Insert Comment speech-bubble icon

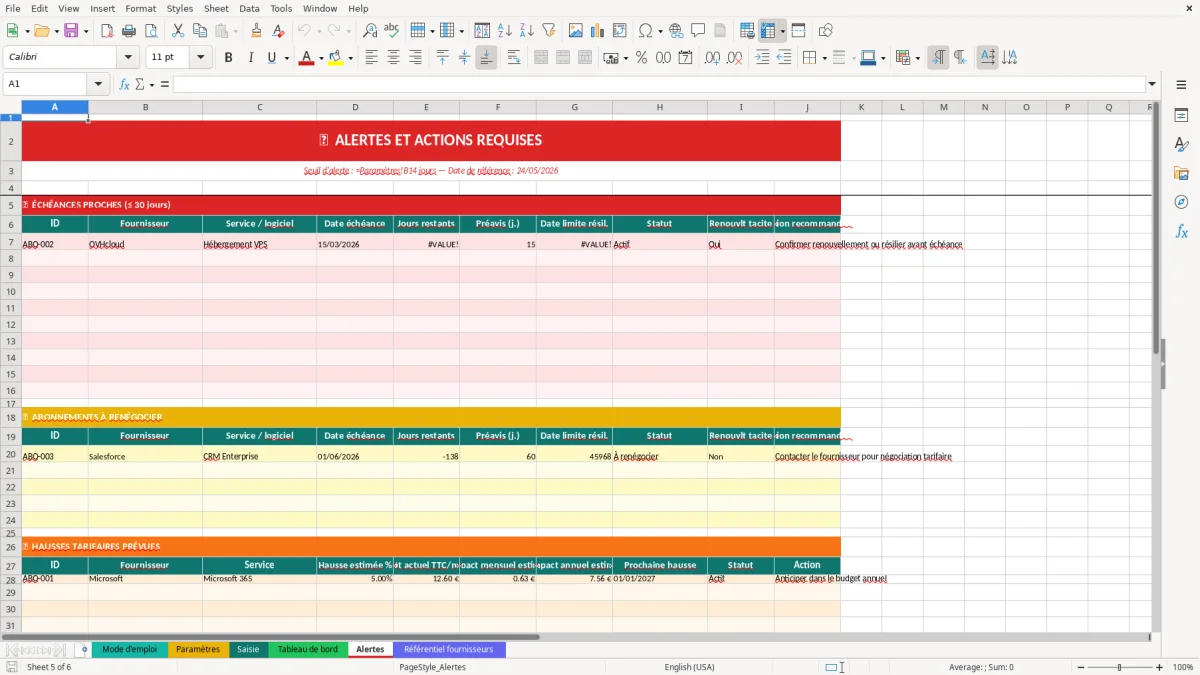698,31
